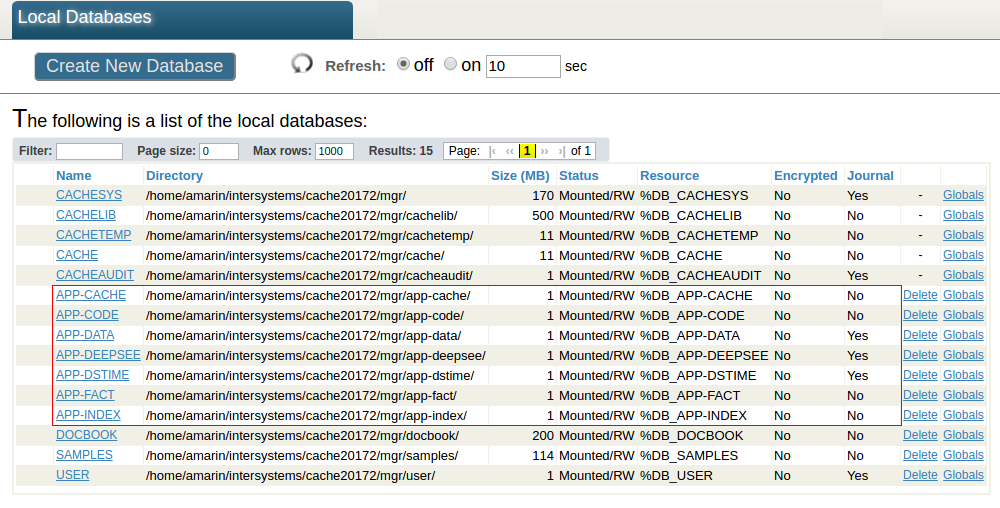1000x508 pixels.
Task: Delete the APP-CACHE database
Action: pyautogui.click(x=920, y=295)
